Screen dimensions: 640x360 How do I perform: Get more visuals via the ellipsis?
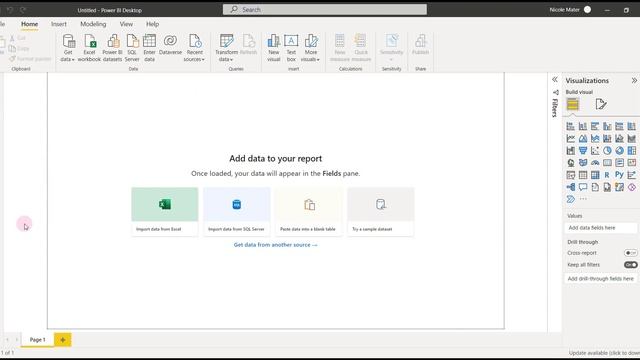(583, 199)
